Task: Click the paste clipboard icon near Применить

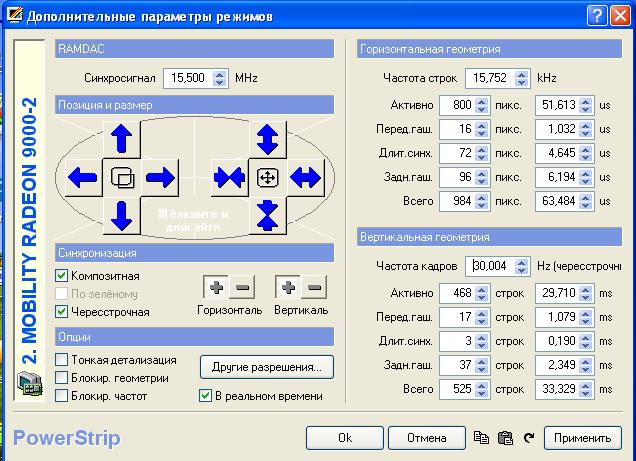Action: pos(505,438)
